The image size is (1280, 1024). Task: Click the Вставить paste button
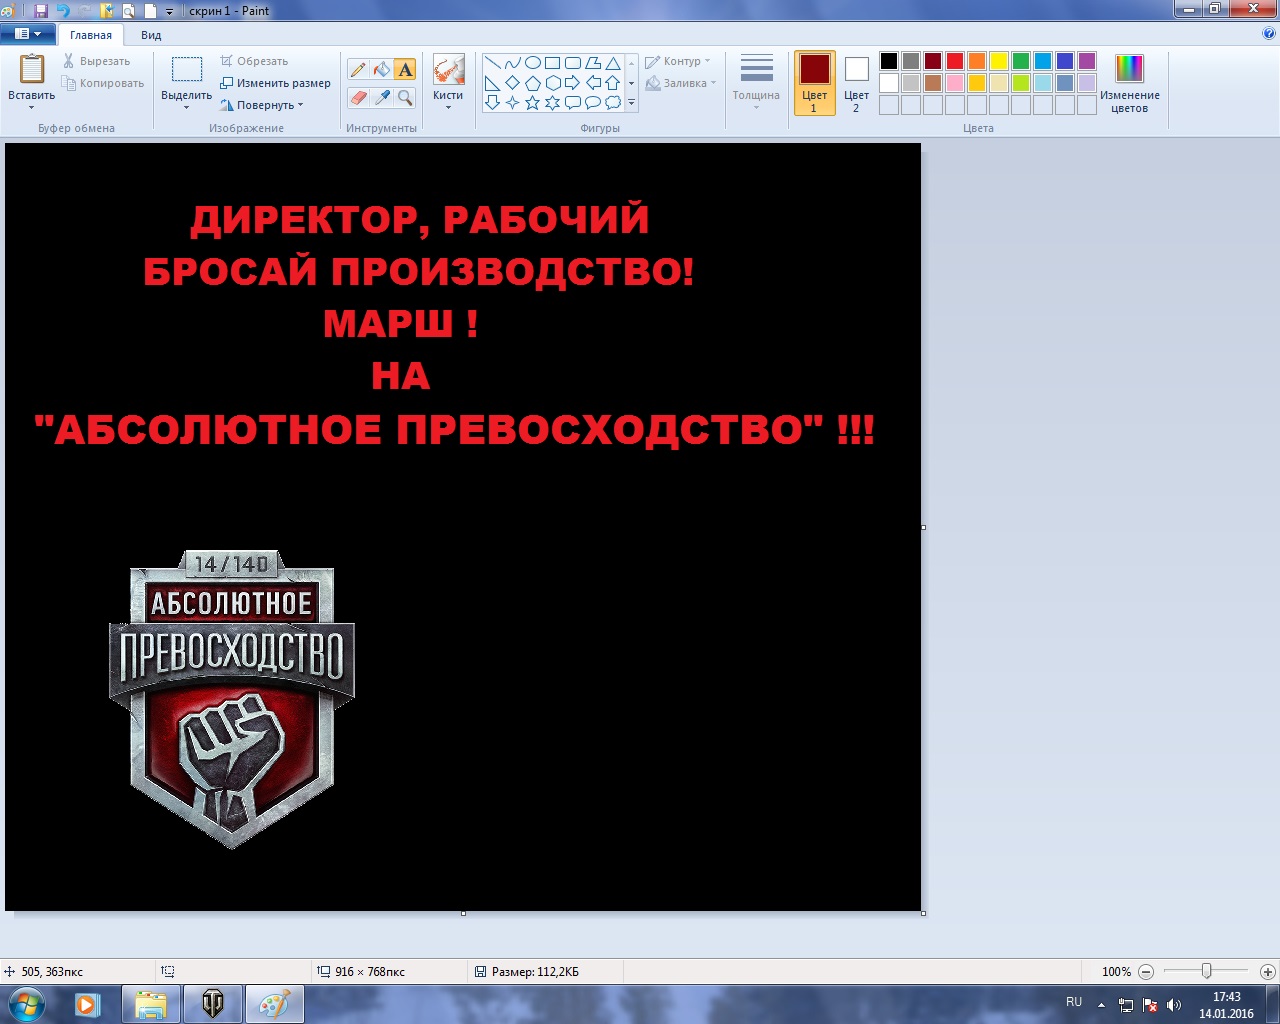click(x=32, y=78)
